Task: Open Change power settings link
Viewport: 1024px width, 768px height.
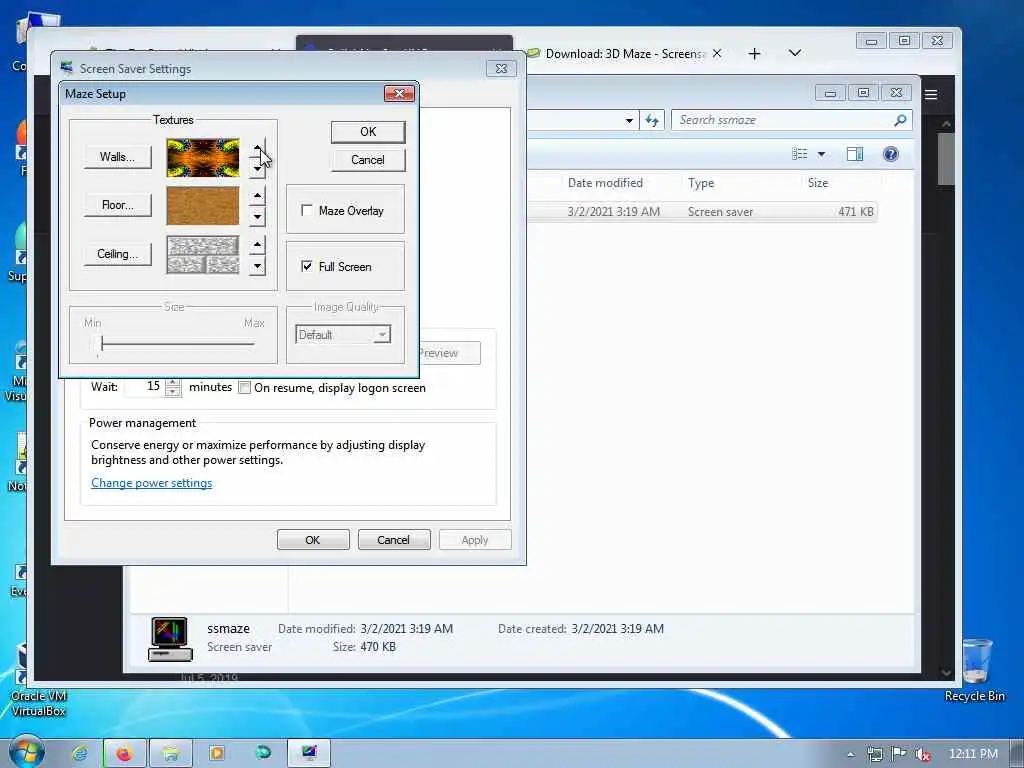Action: click(x=152, y=483)
